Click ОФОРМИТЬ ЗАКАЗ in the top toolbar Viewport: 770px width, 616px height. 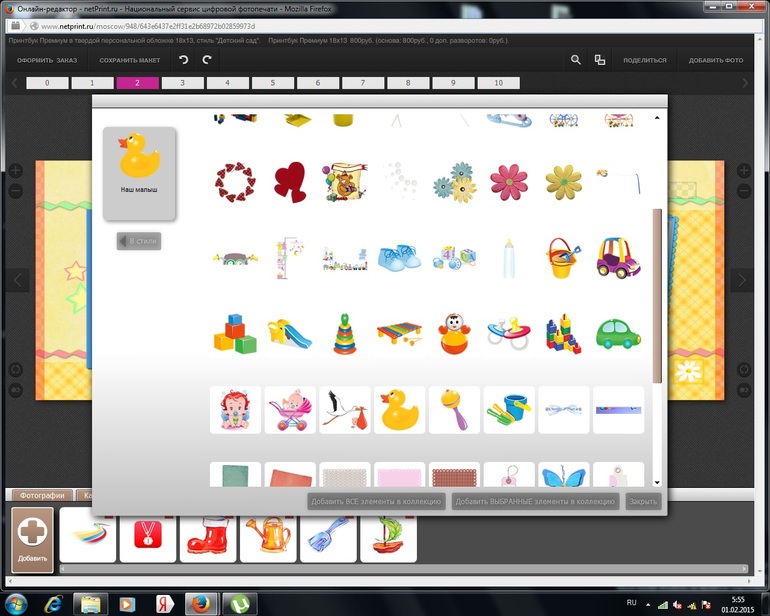pos(47,60)
